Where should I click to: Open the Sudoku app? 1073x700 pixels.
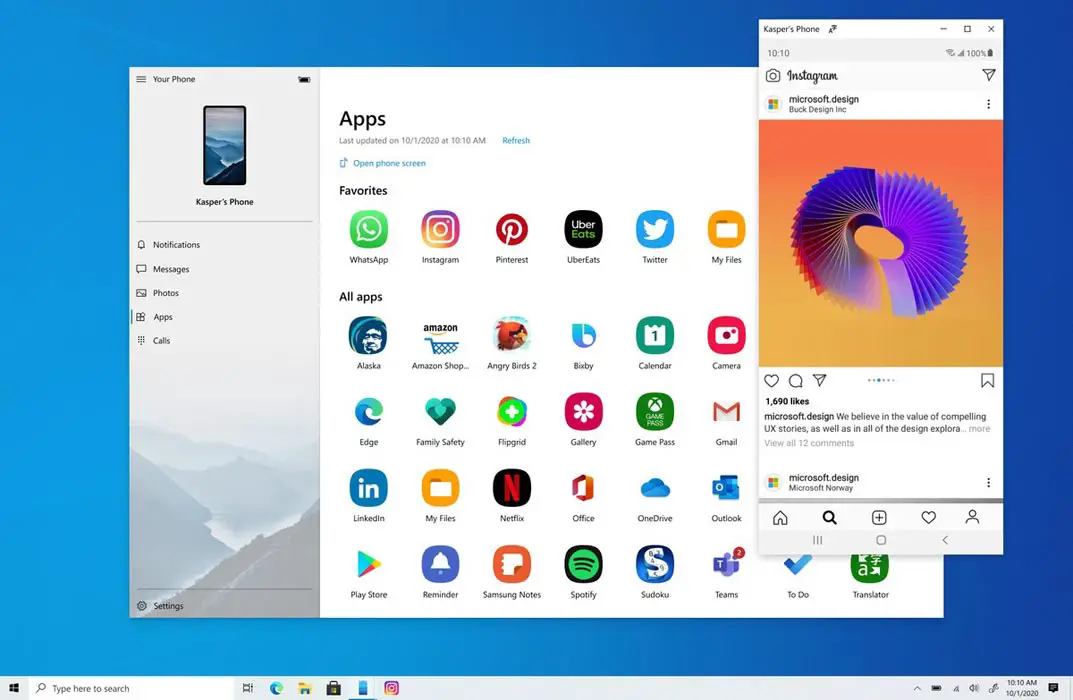coord(655,565)
